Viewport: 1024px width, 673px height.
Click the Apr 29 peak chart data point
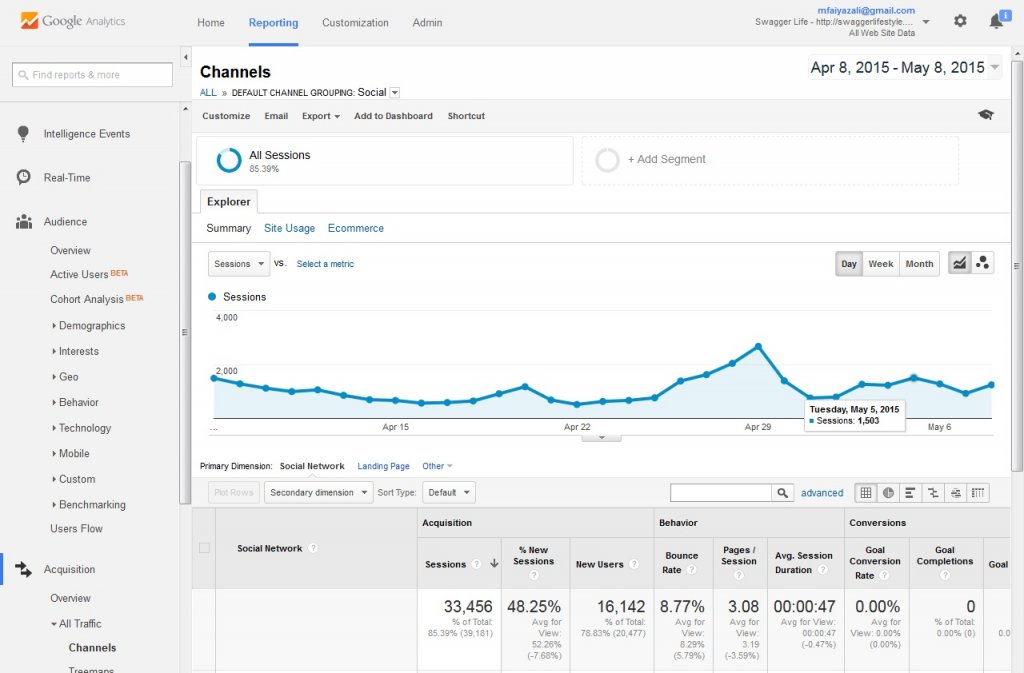[x=758, y=346]
